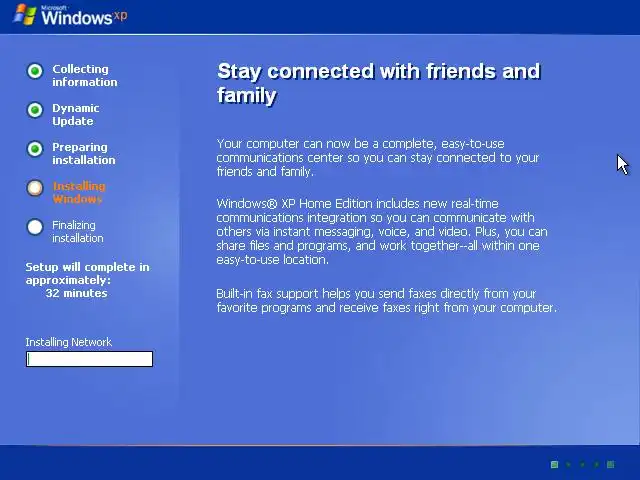Click the paragraph beginning 'Your computer can now'

click(x=378, y=158)
